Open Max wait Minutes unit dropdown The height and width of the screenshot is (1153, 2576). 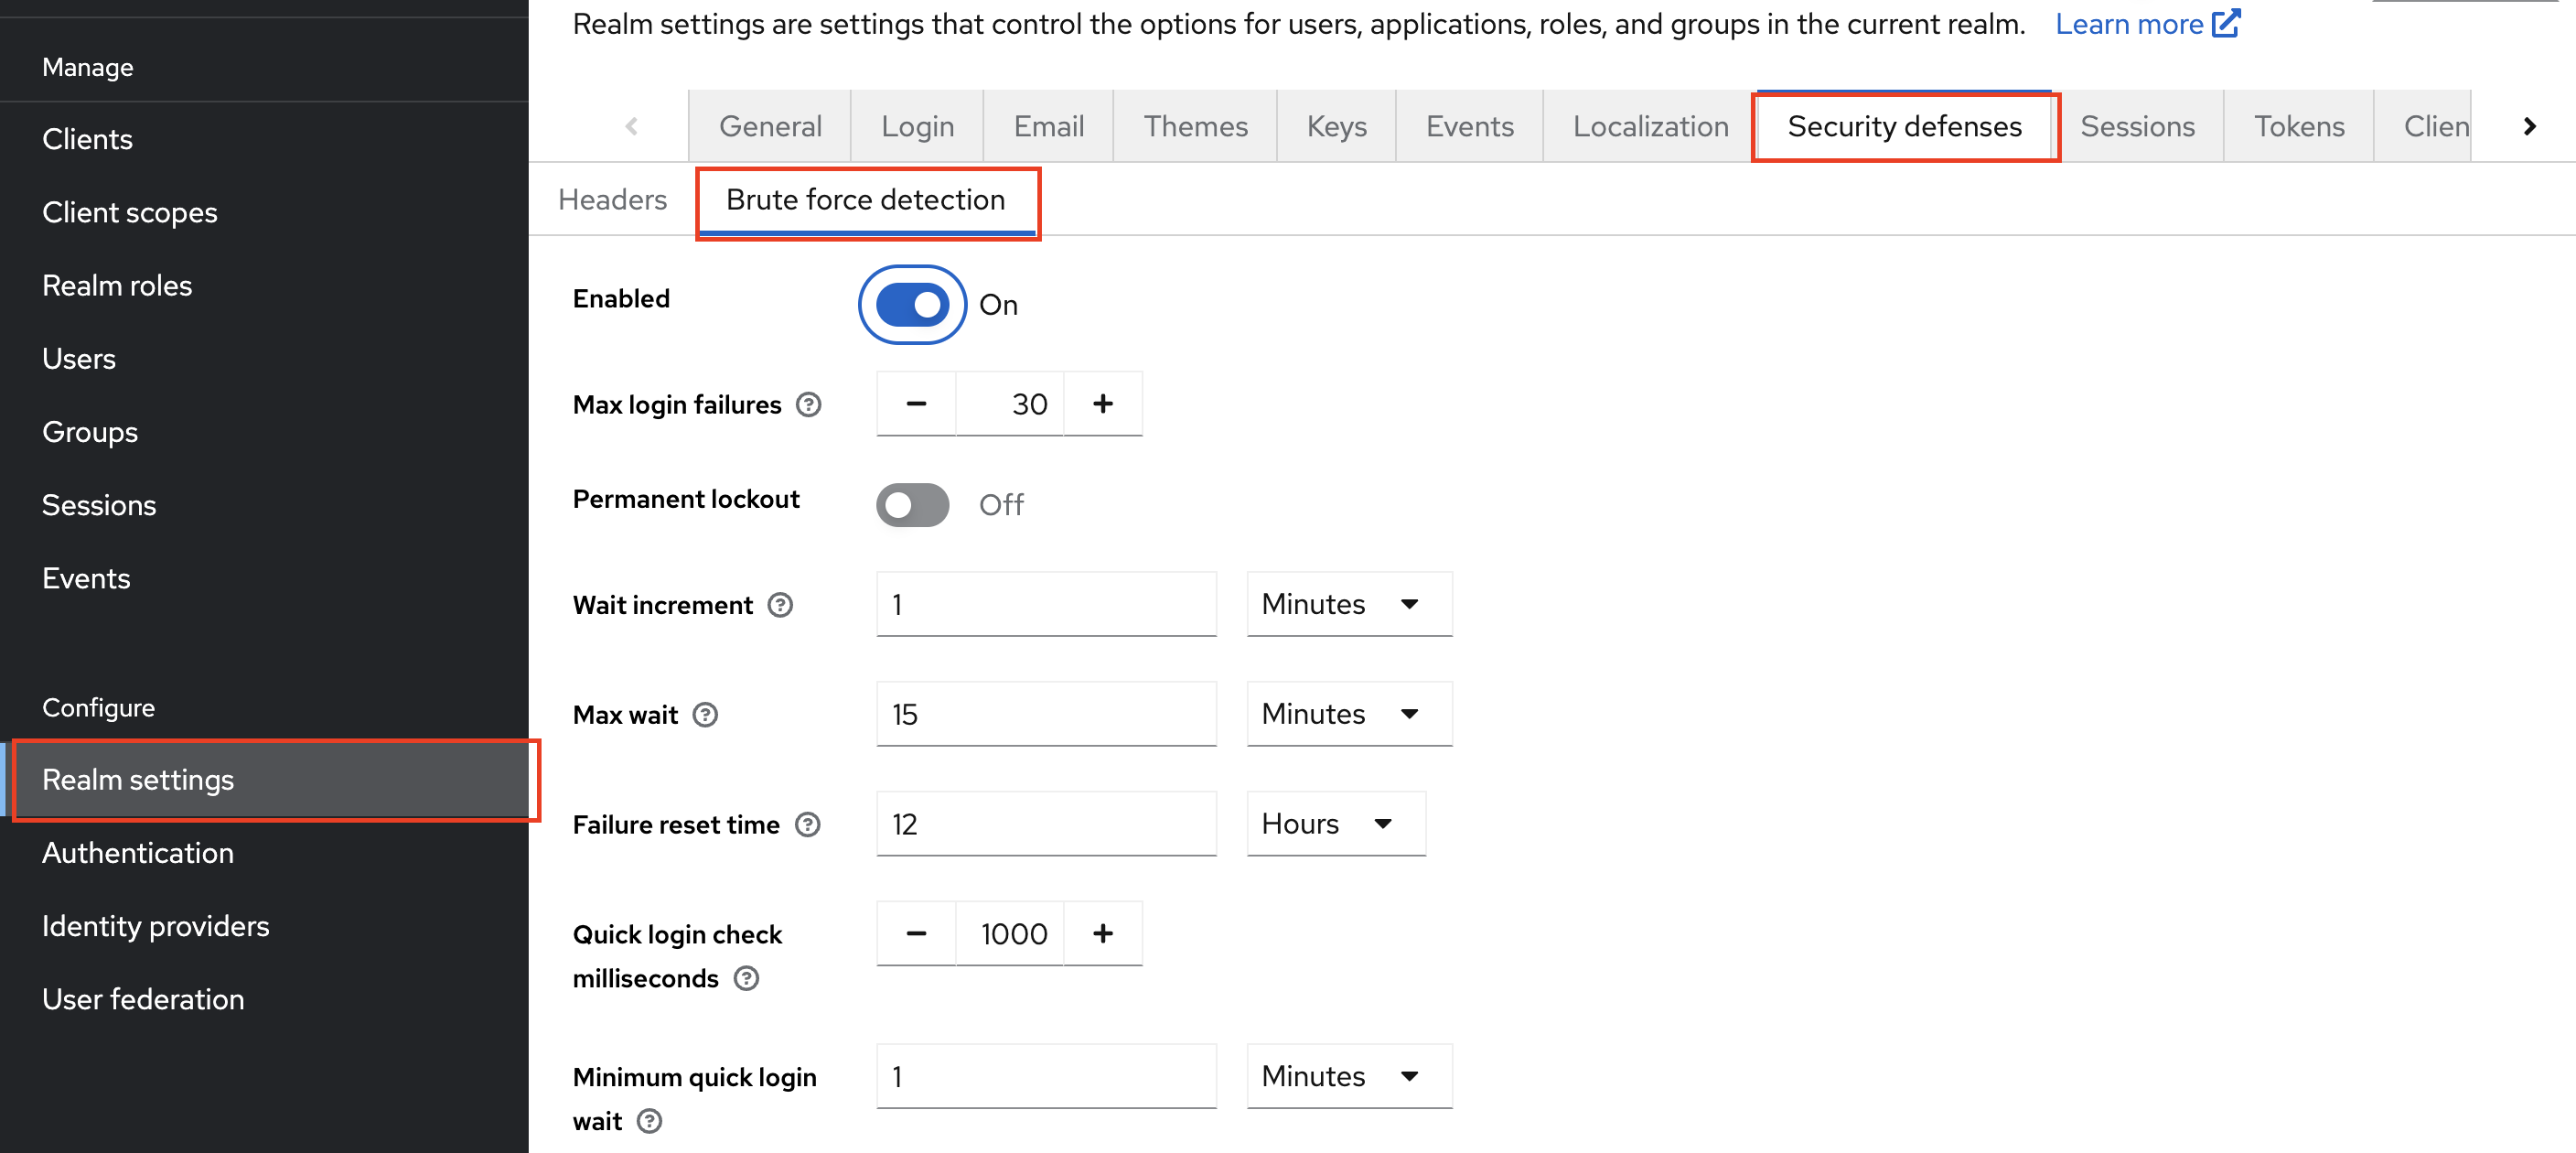click(1349, 713)
